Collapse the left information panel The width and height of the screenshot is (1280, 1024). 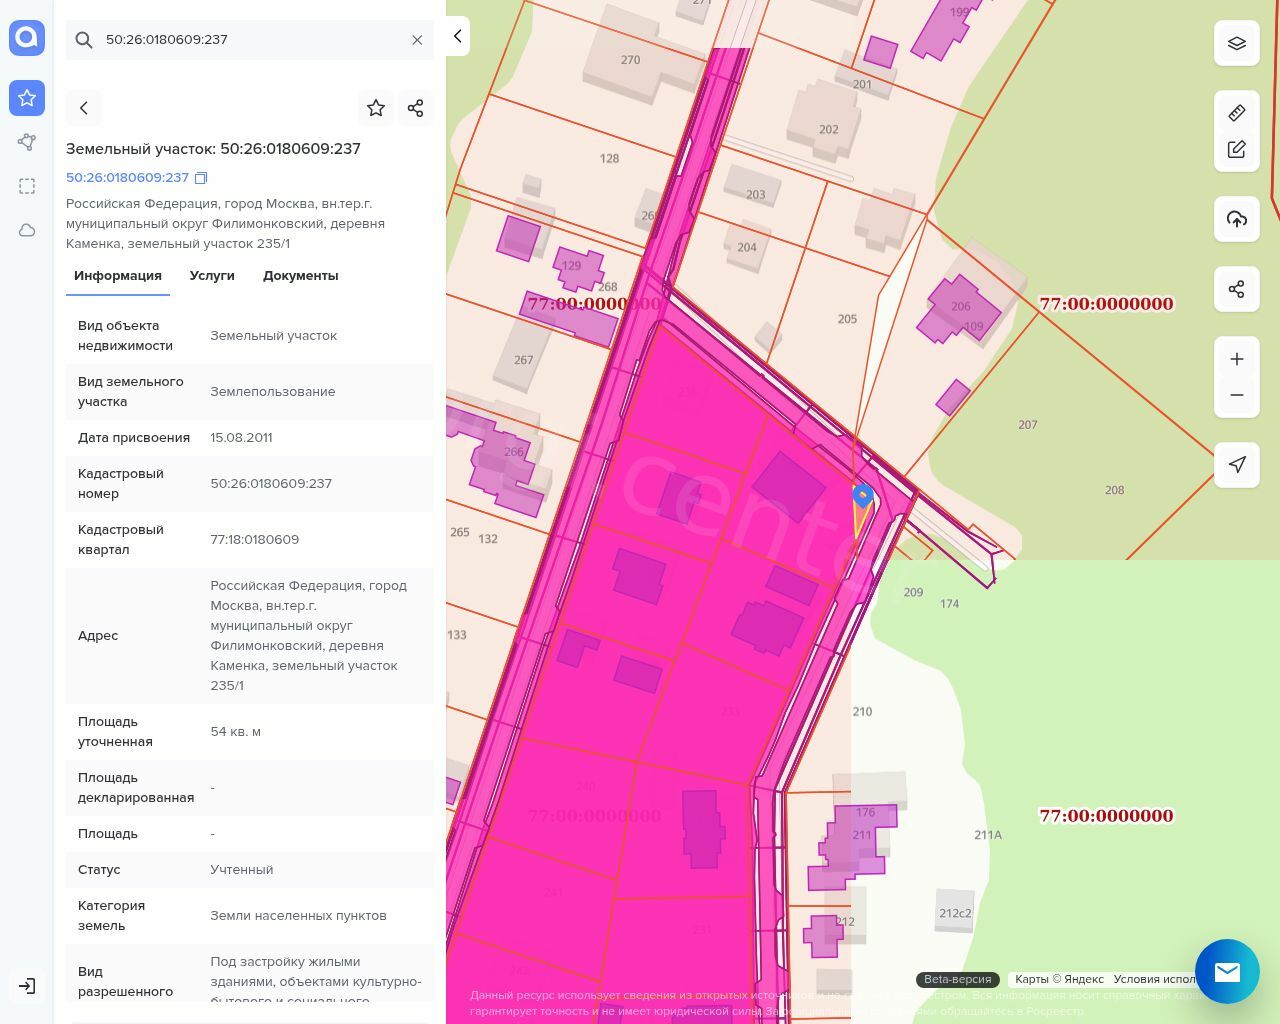pyautogui.click(x=458, y=36)
